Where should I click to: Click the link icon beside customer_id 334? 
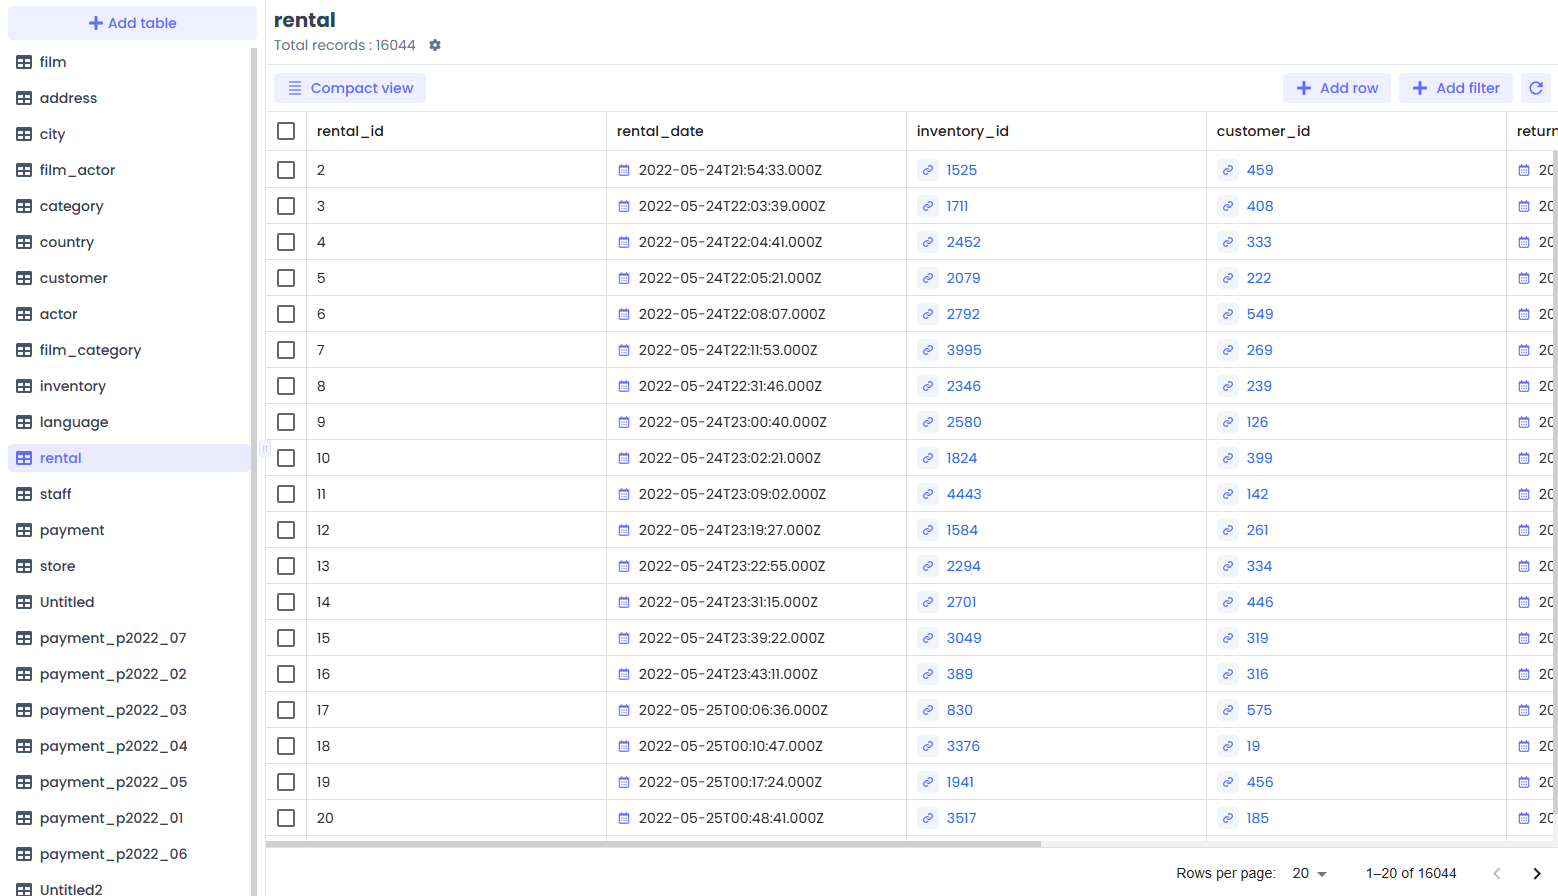(x=1228, y=566)
